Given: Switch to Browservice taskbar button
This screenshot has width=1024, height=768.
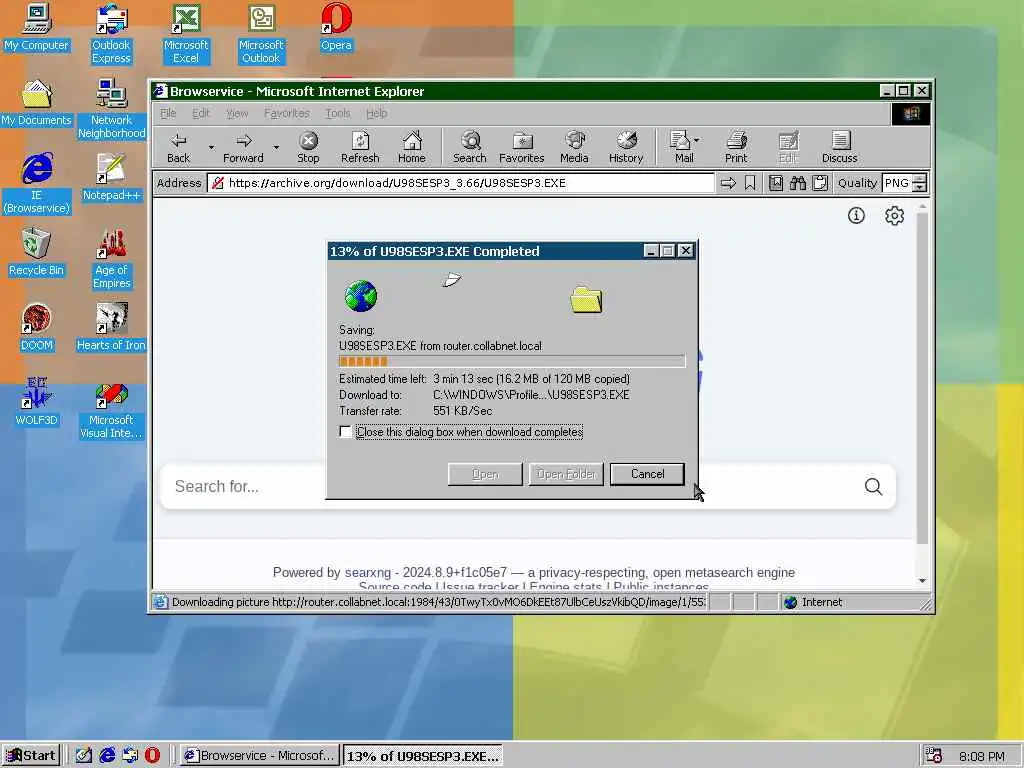Looking at the screenshot, I should click(x=260, y=756).
